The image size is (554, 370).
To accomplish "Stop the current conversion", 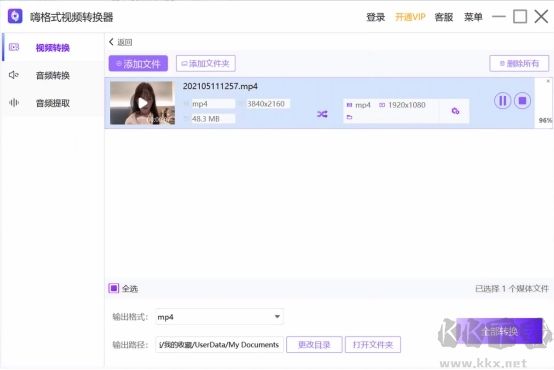I will [522, 101].
